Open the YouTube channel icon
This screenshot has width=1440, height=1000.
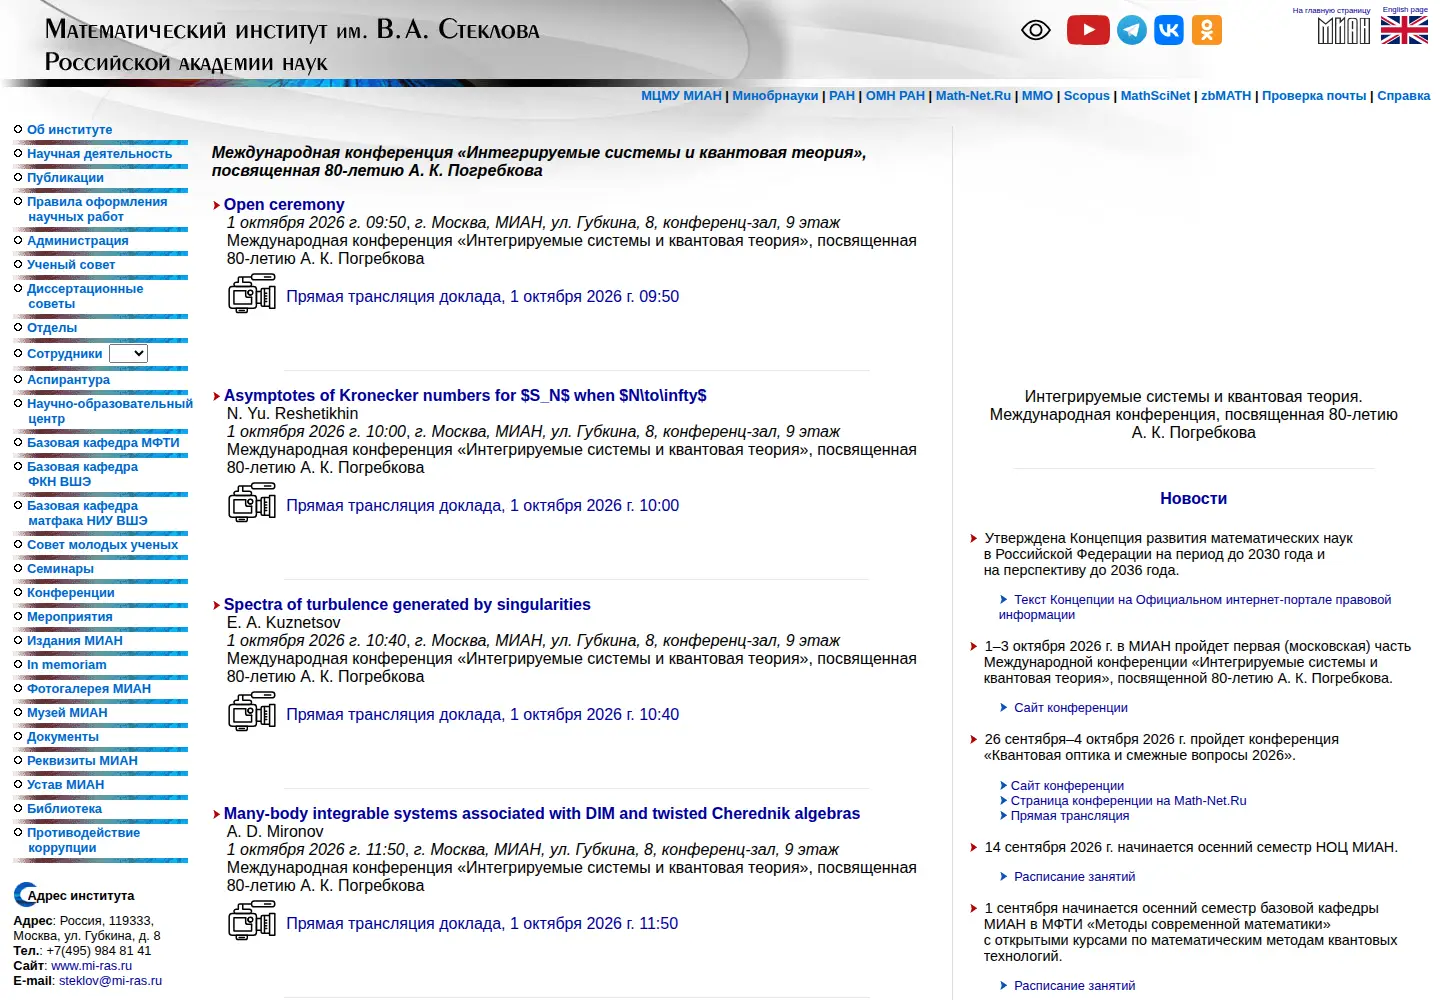(x=1088, y=30)
